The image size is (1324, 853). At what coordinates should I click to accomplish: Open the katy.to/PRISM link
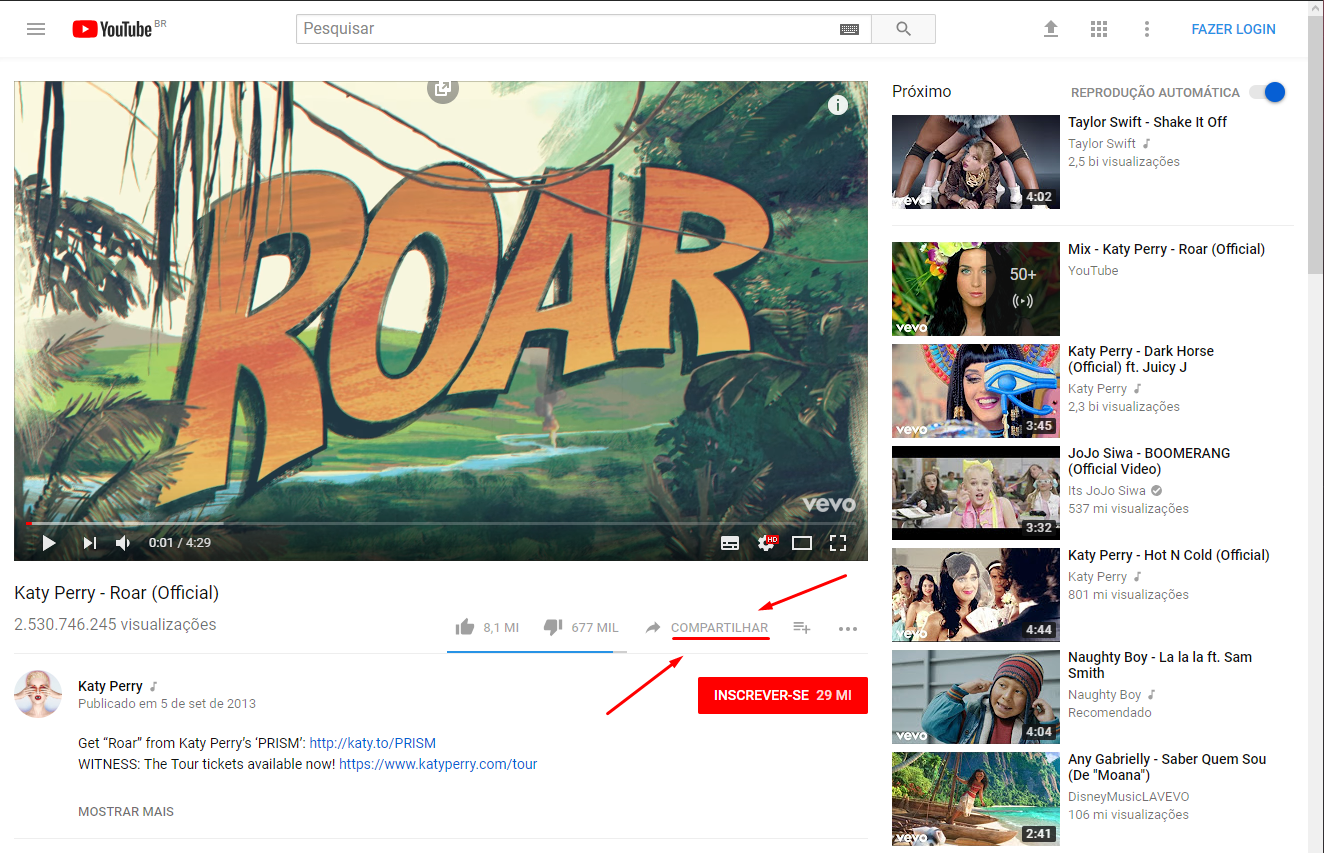(373, 743)
